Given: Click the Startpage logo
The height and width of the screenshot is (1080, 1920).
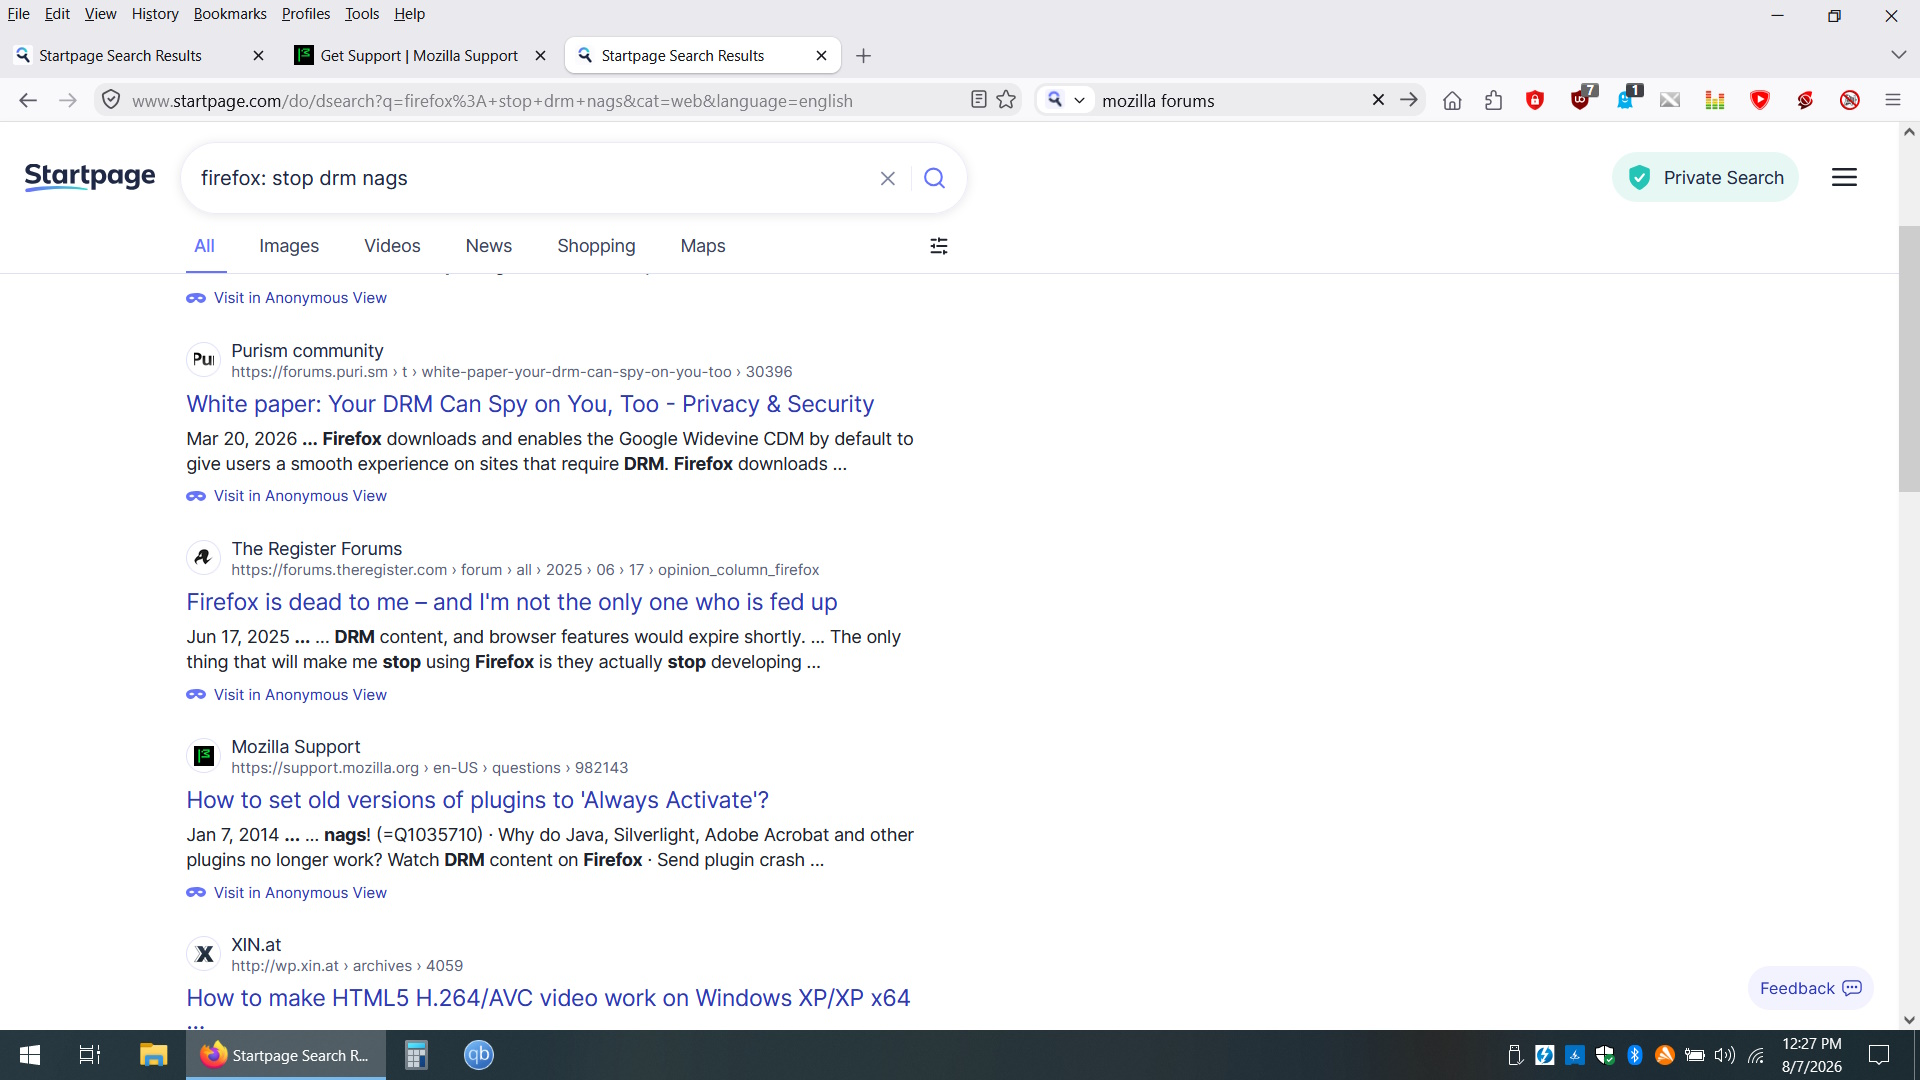Looking at the screenshot, I should [x=90, y=177].
